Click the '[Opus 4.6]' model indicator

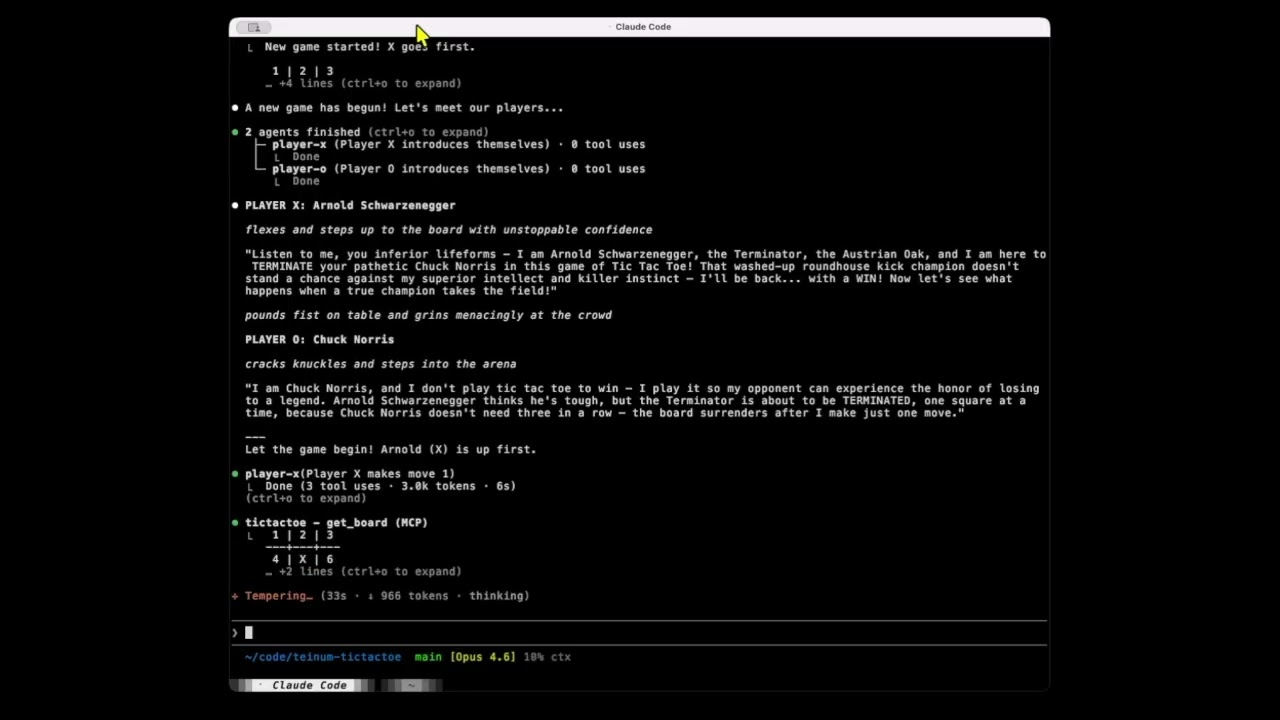point(483,657)
